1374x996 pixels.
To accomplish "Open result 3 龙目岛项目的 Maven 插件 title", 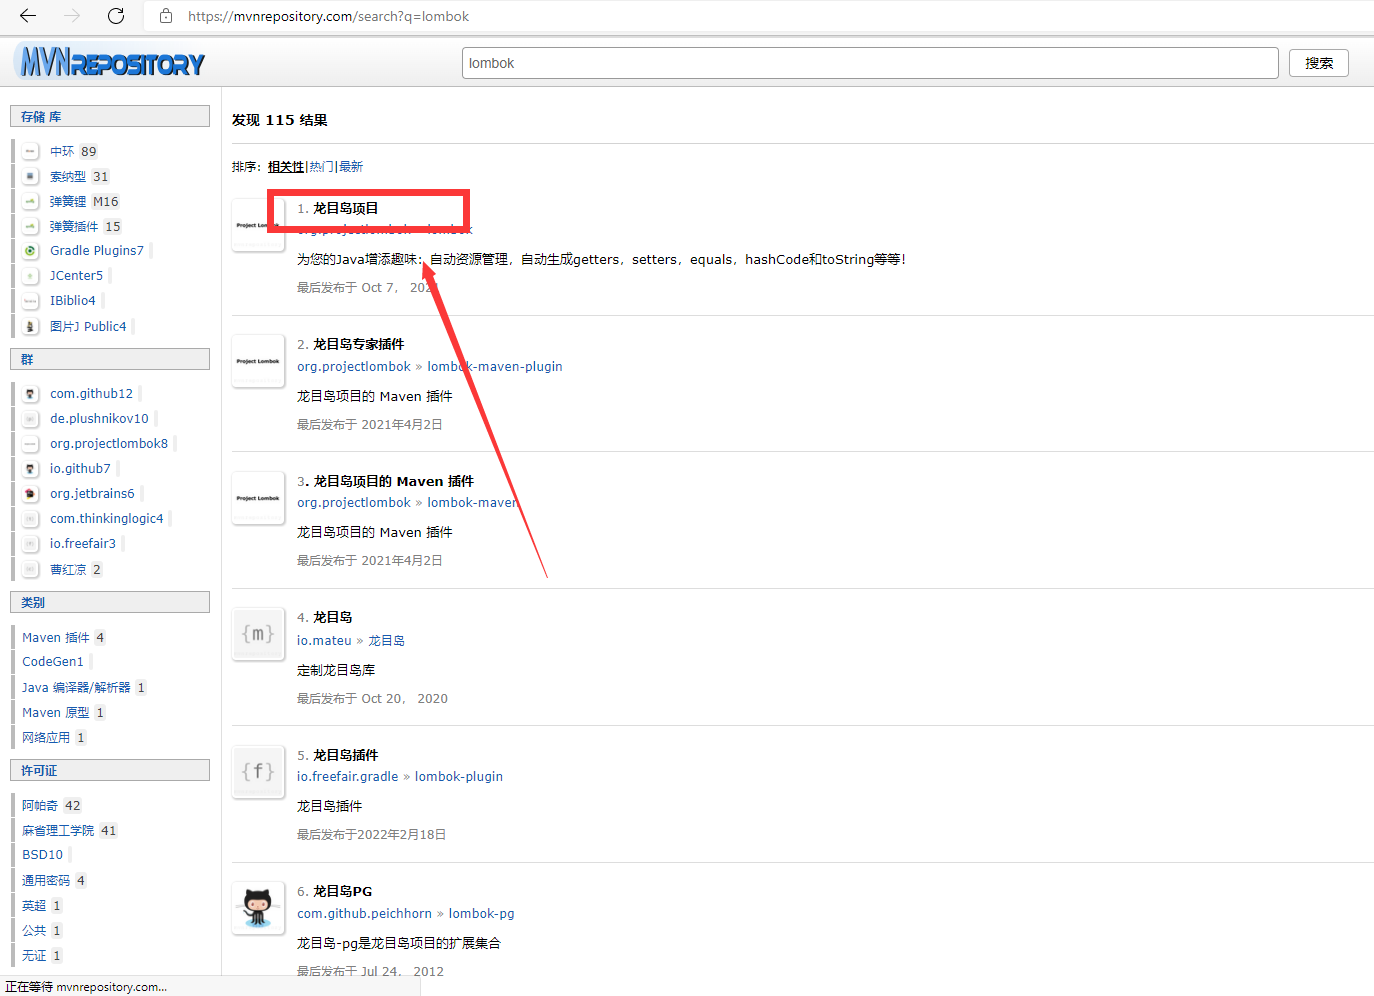I will [394, 481].
